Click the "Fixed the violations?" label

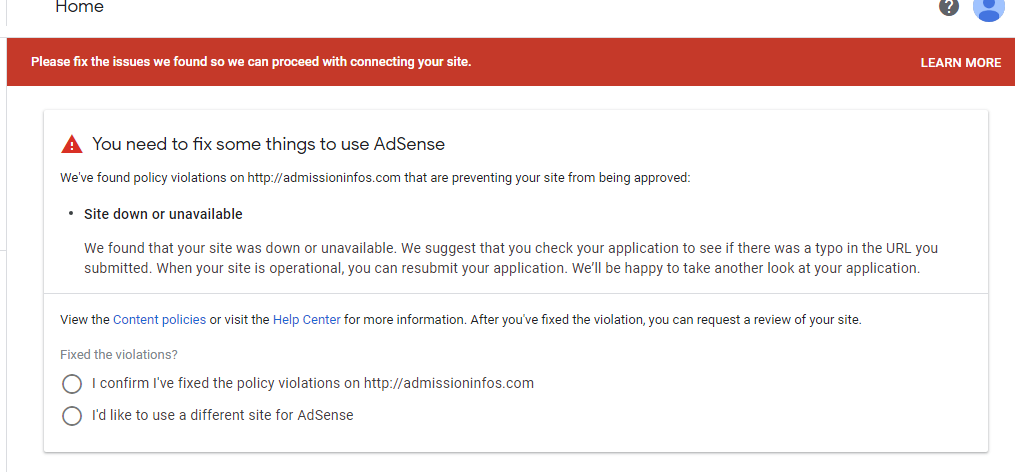pos(119,355)
